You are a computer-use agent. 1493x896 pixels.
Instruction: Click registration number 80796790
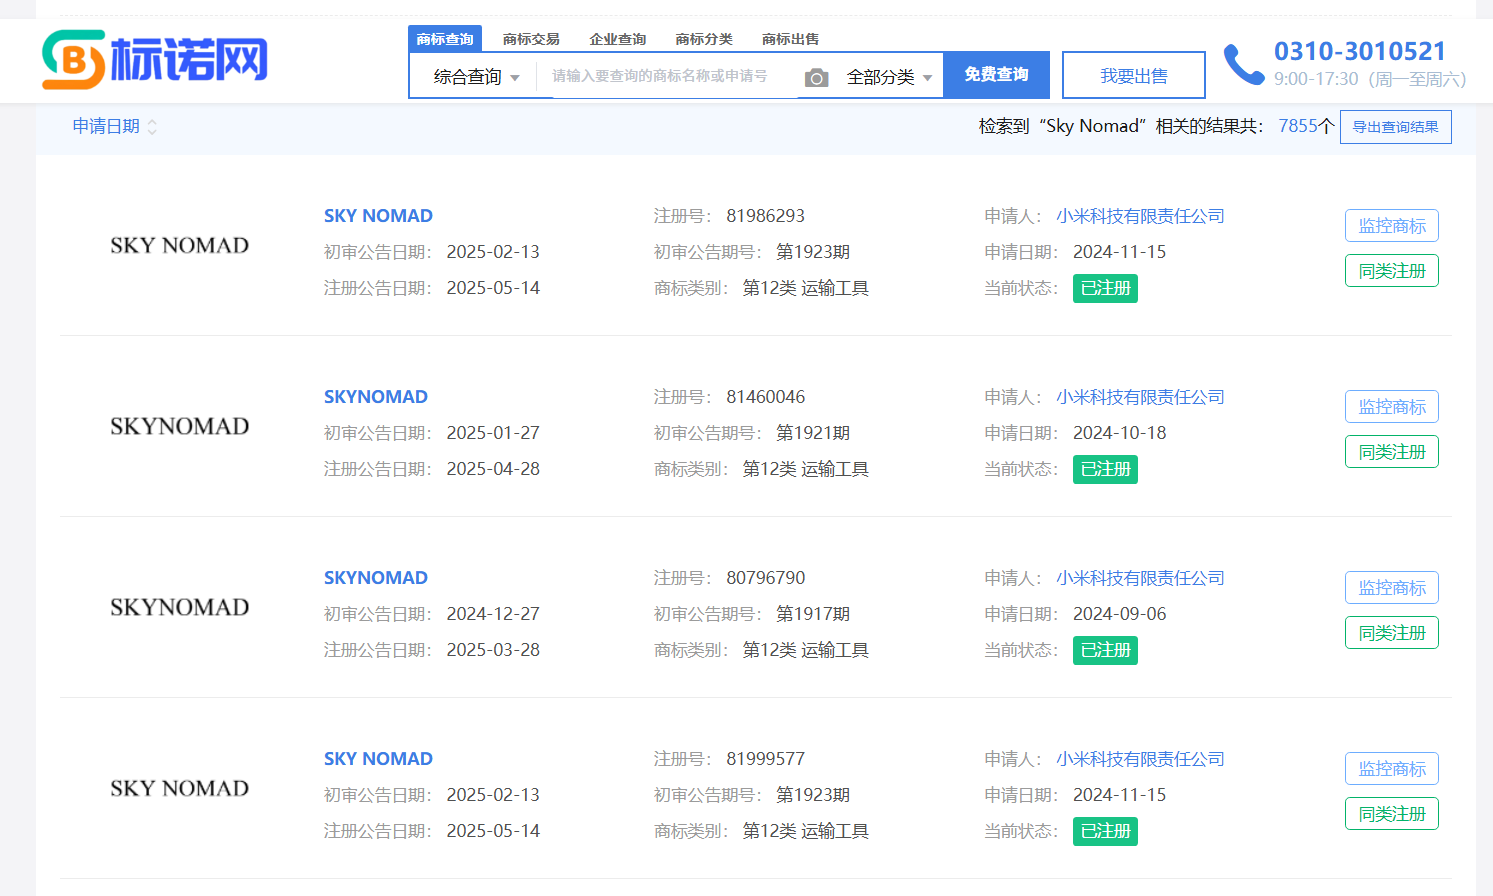[766, 578]
